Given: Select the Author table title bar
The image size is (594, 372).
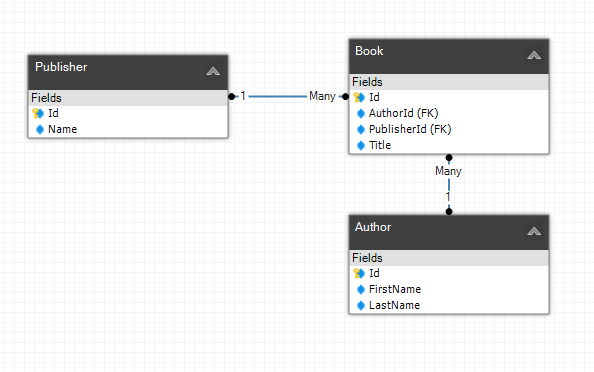Looking at the screenshot, I should 449,232.
